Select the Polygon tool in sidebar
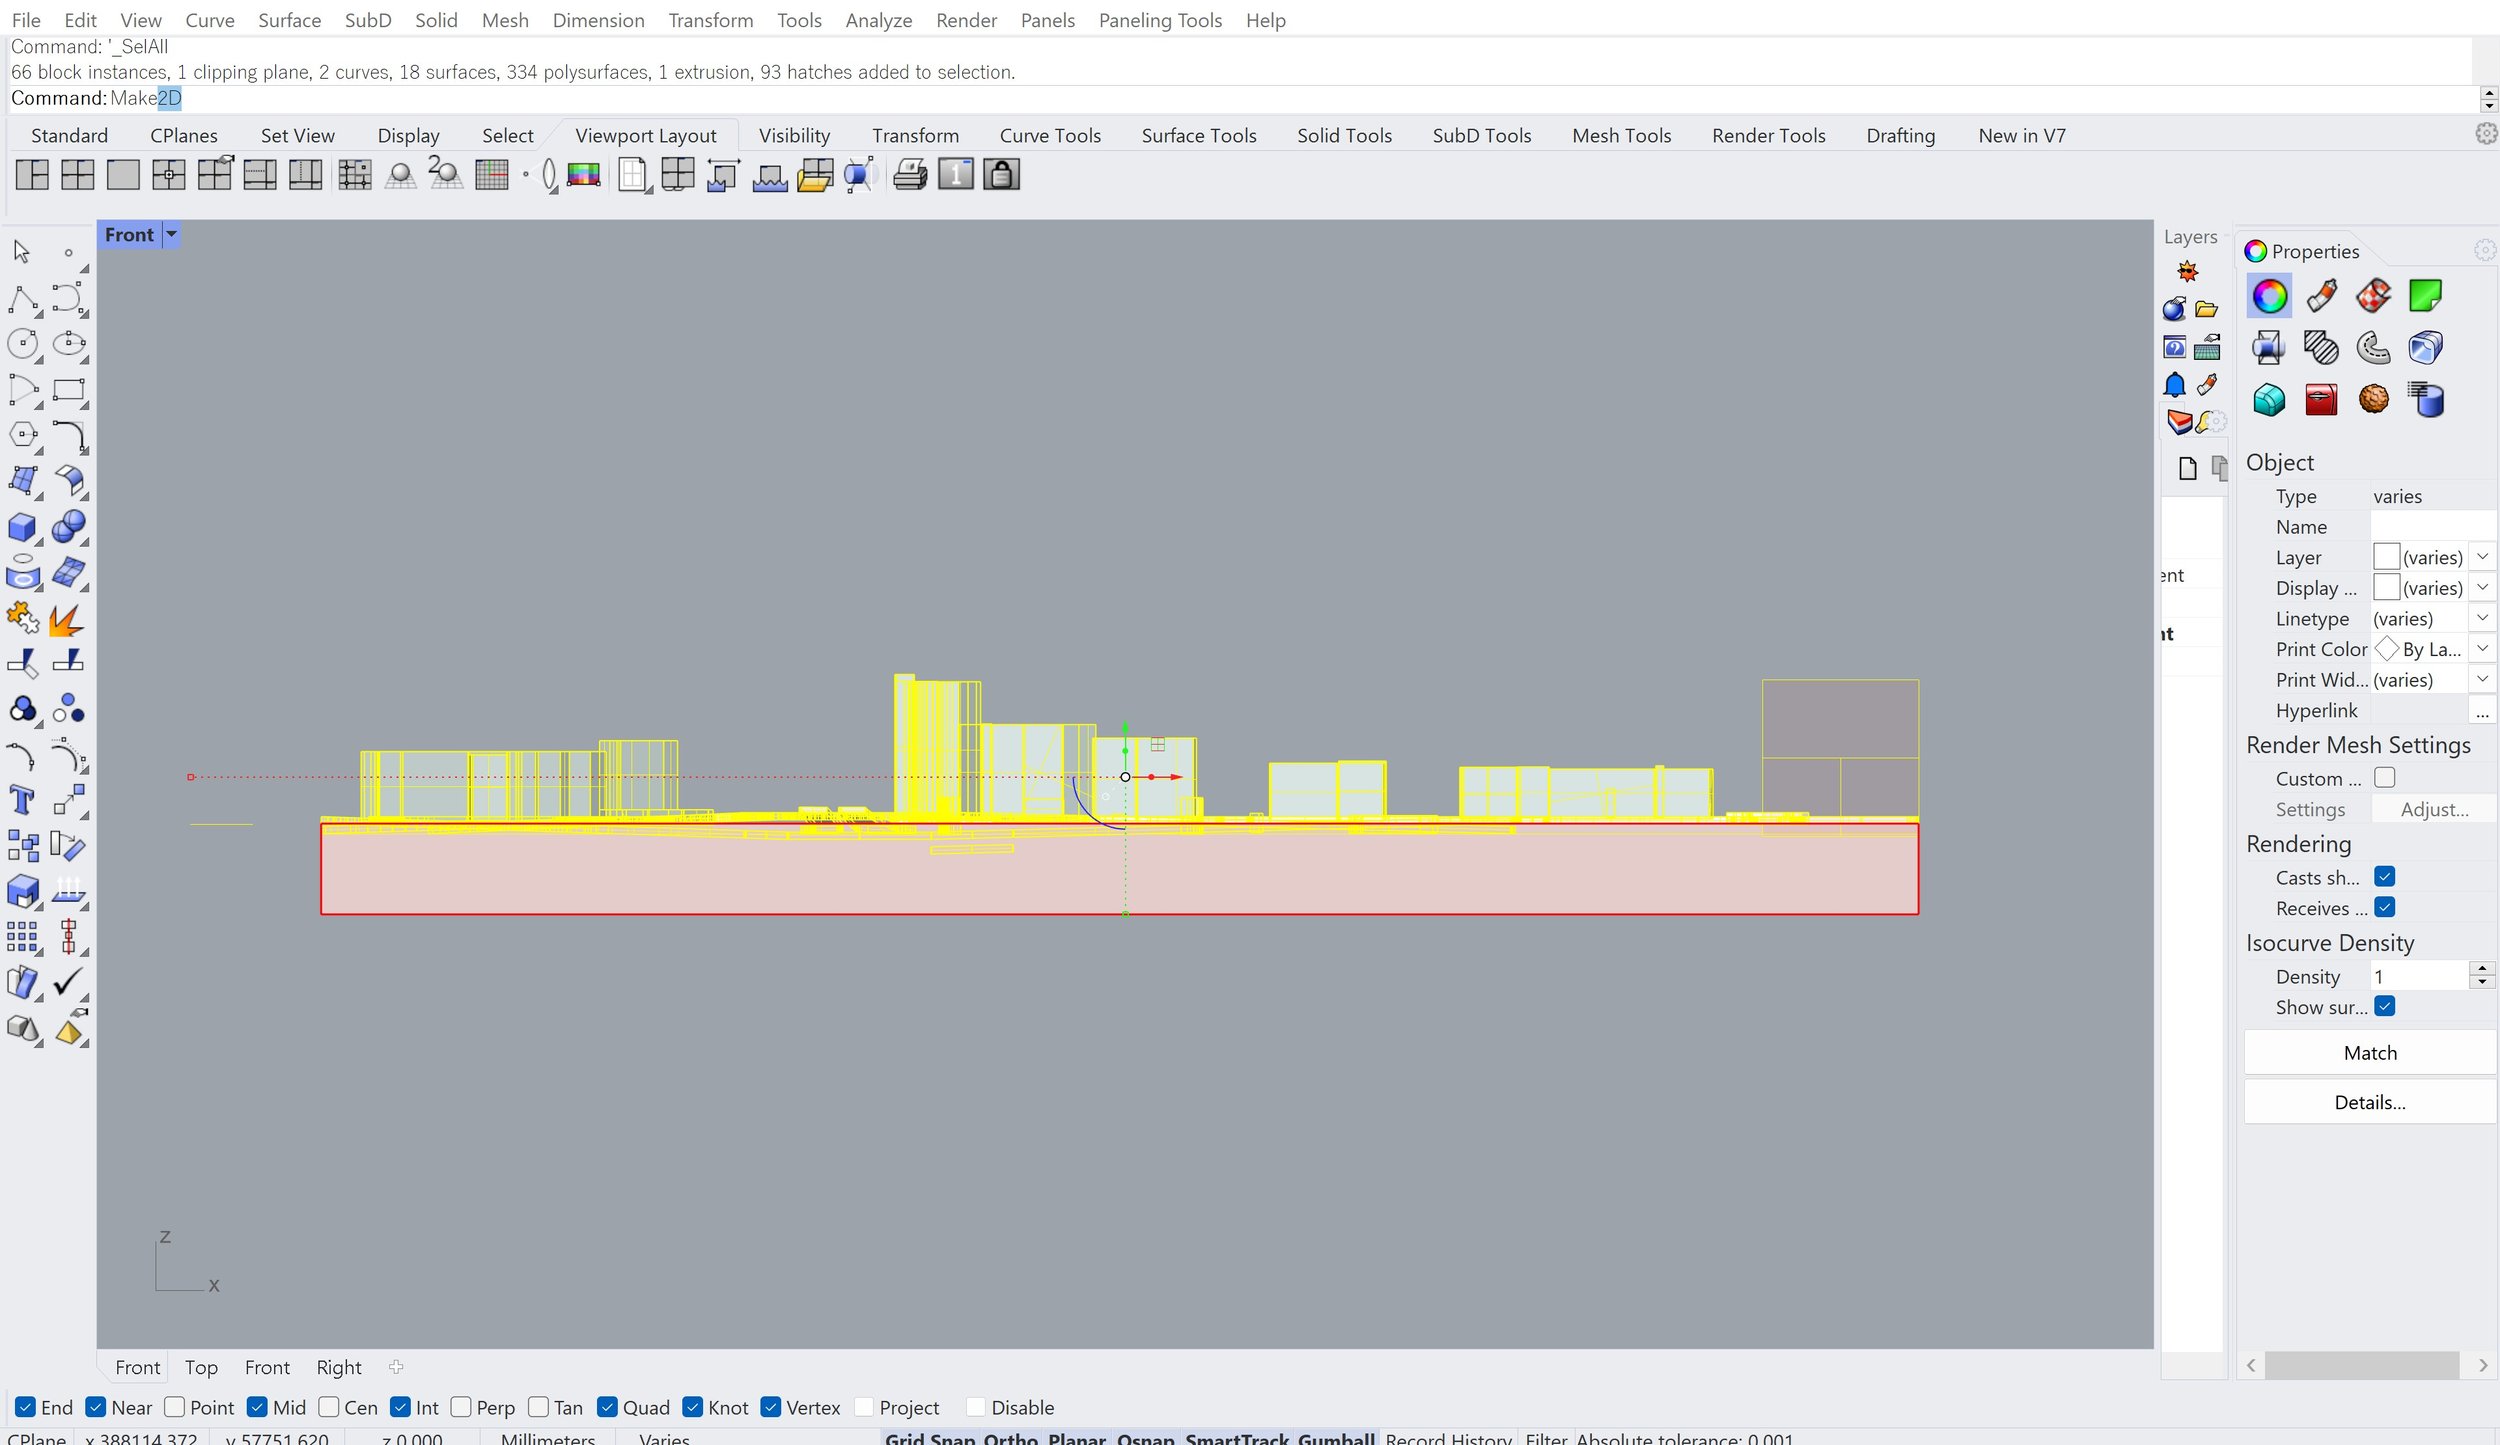Screen dimensions: 2500x1445 23,435
